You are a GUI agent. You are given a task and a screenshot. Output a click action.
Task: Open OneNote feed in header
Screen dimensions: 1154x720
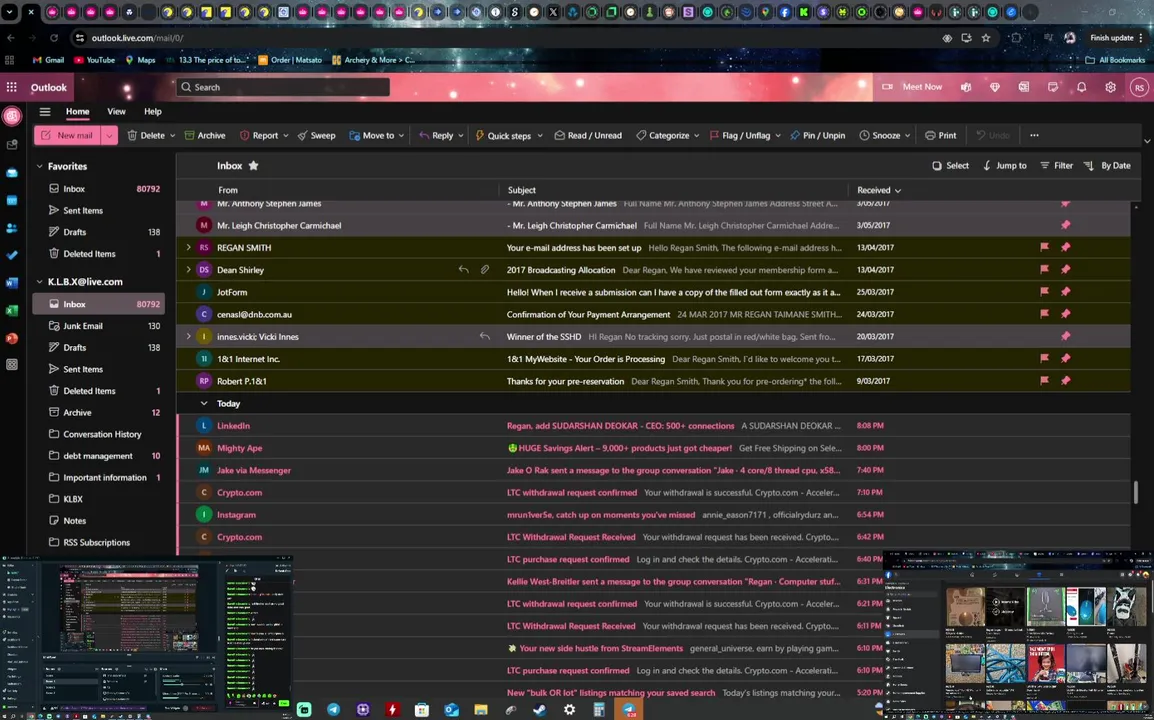click(1024, 87)
